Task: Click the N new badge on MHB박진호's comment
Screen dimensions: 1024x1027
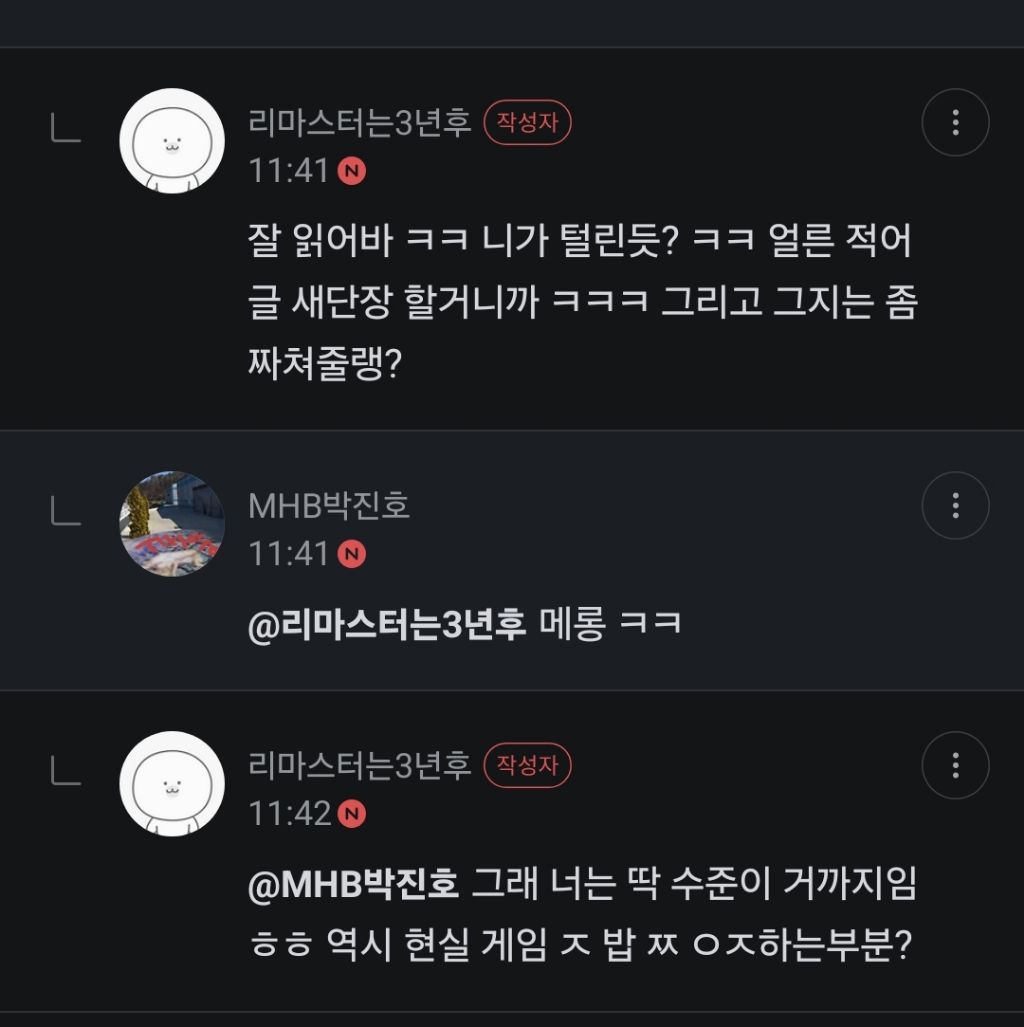Action: (351, 553)
